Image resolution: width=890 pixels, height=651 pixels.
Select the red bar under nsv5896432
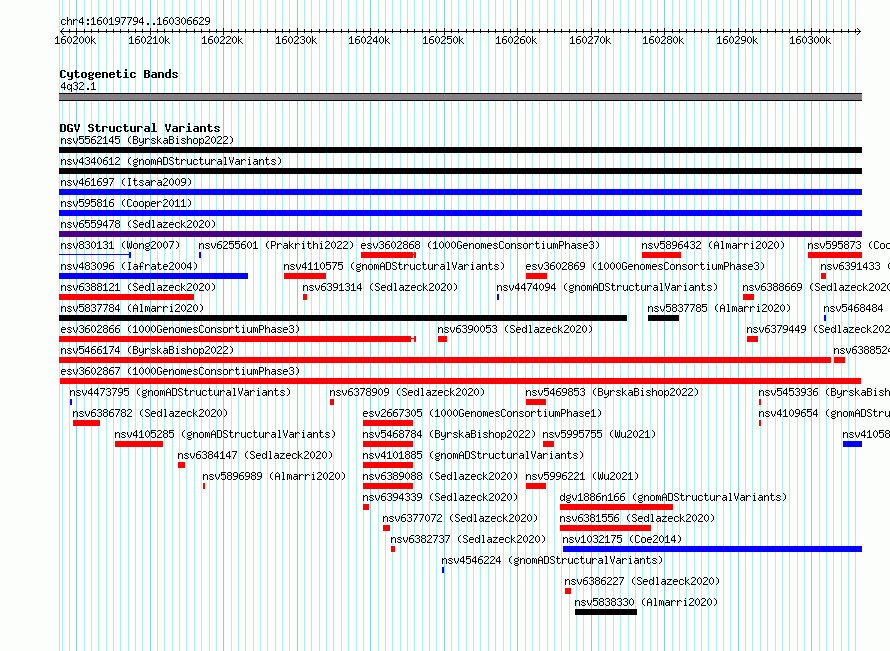(661, 255)
